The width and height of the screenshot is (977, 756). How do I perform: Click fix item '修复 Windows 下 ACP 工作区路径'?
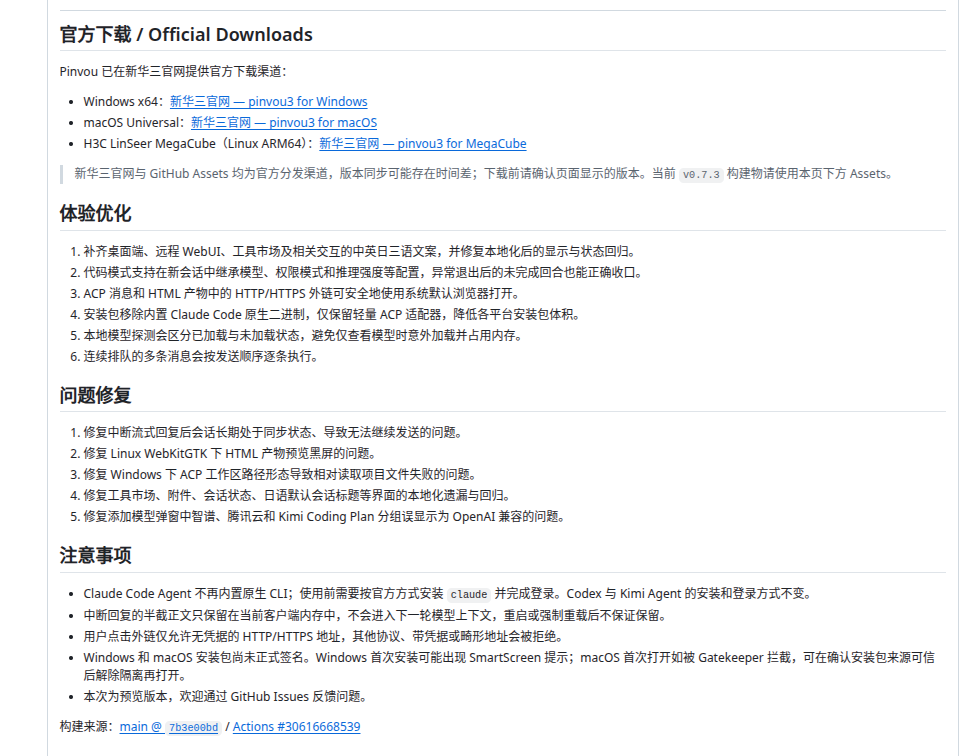(280, 475)
